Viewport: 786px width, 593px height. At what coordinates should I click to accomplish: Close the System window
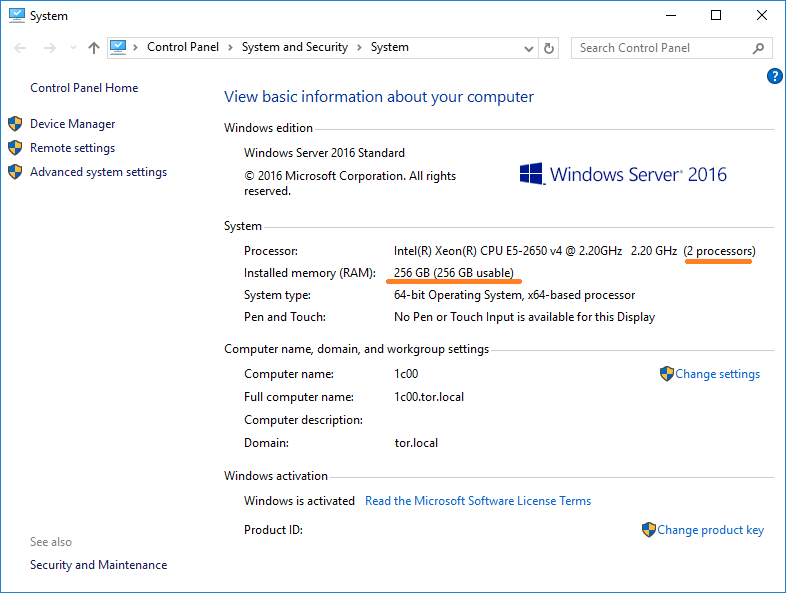(762, 16)
